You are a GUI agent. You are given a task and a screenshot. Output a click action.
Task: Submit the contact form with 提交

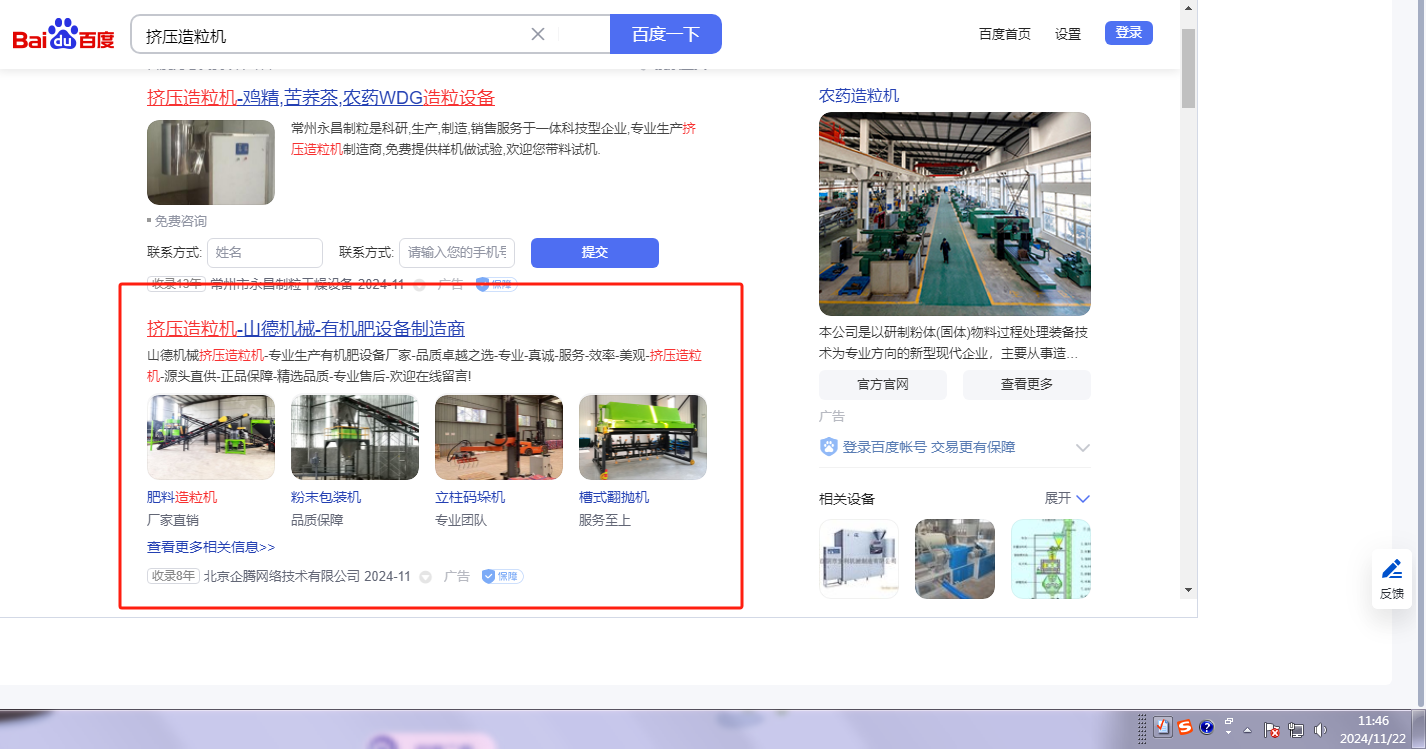[595, 252]
